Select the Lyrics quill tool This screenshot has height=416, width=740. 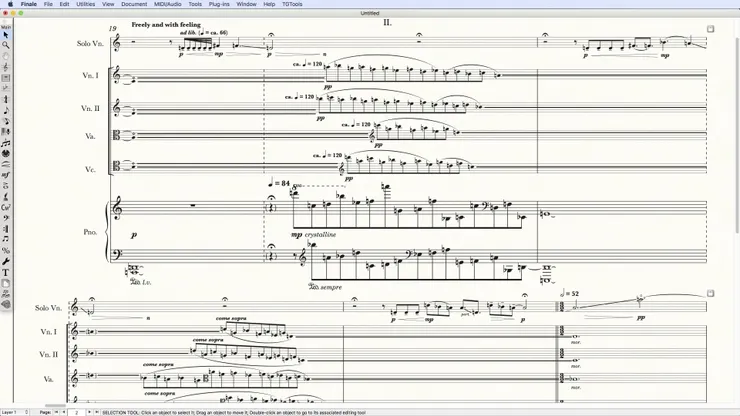[x=6, y=196]
